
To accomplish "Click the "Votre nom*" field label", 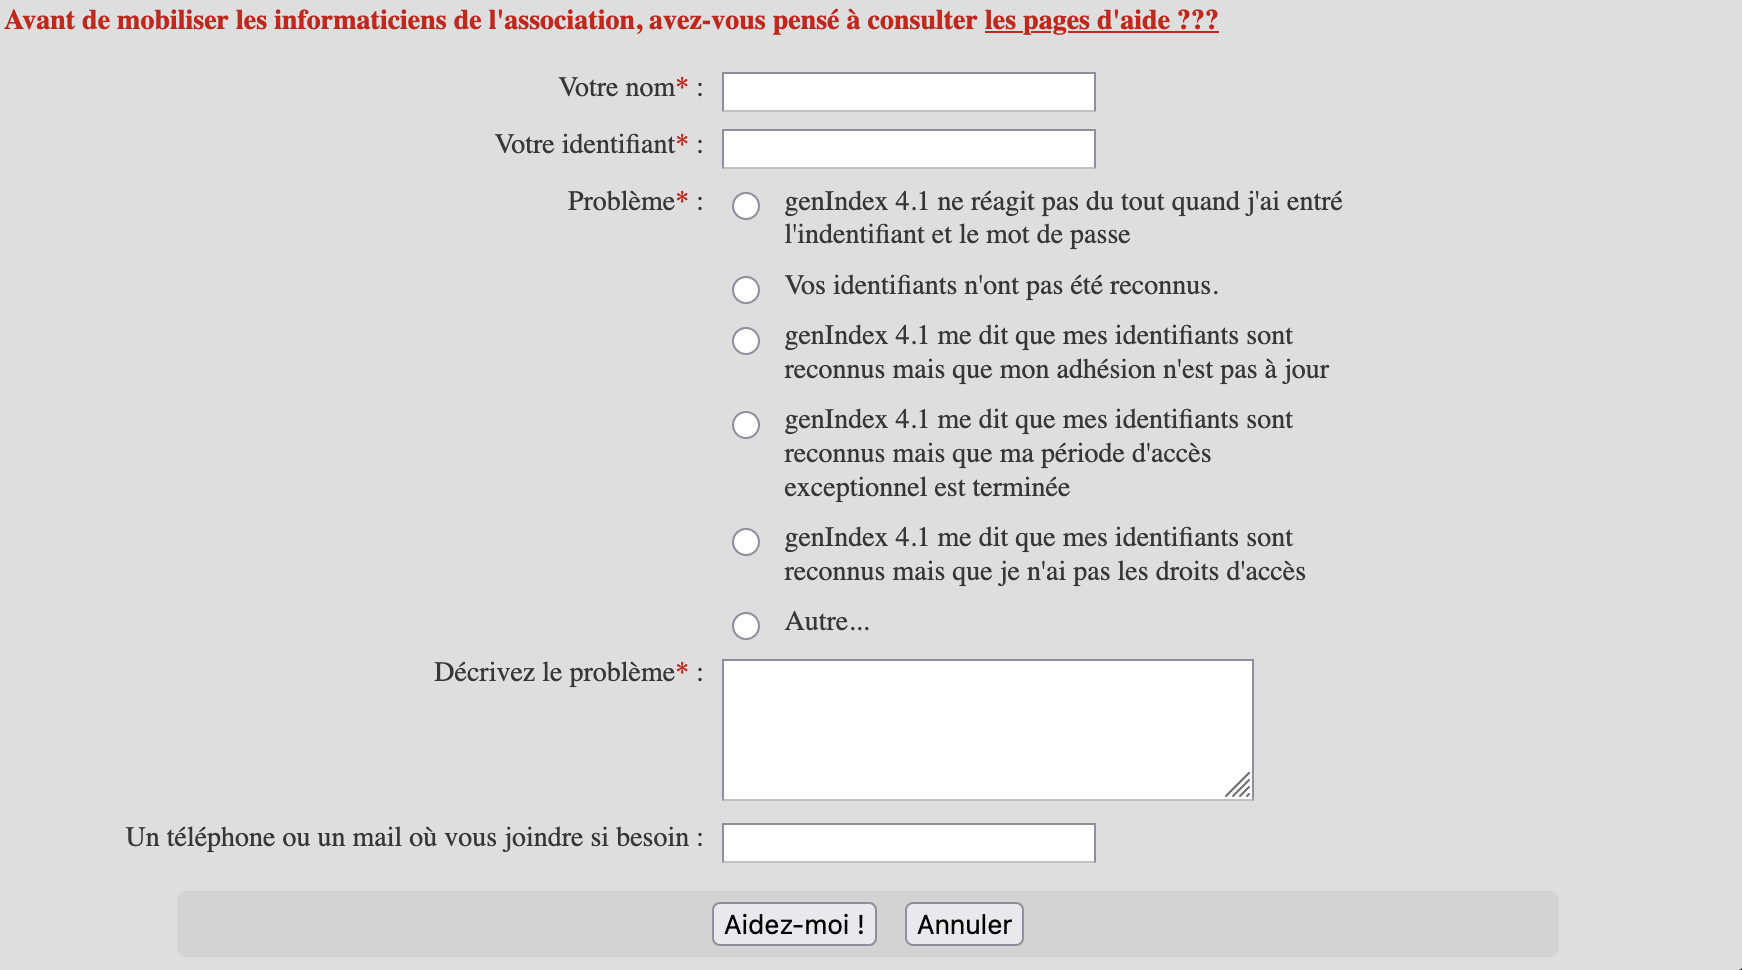I will 631,88.
